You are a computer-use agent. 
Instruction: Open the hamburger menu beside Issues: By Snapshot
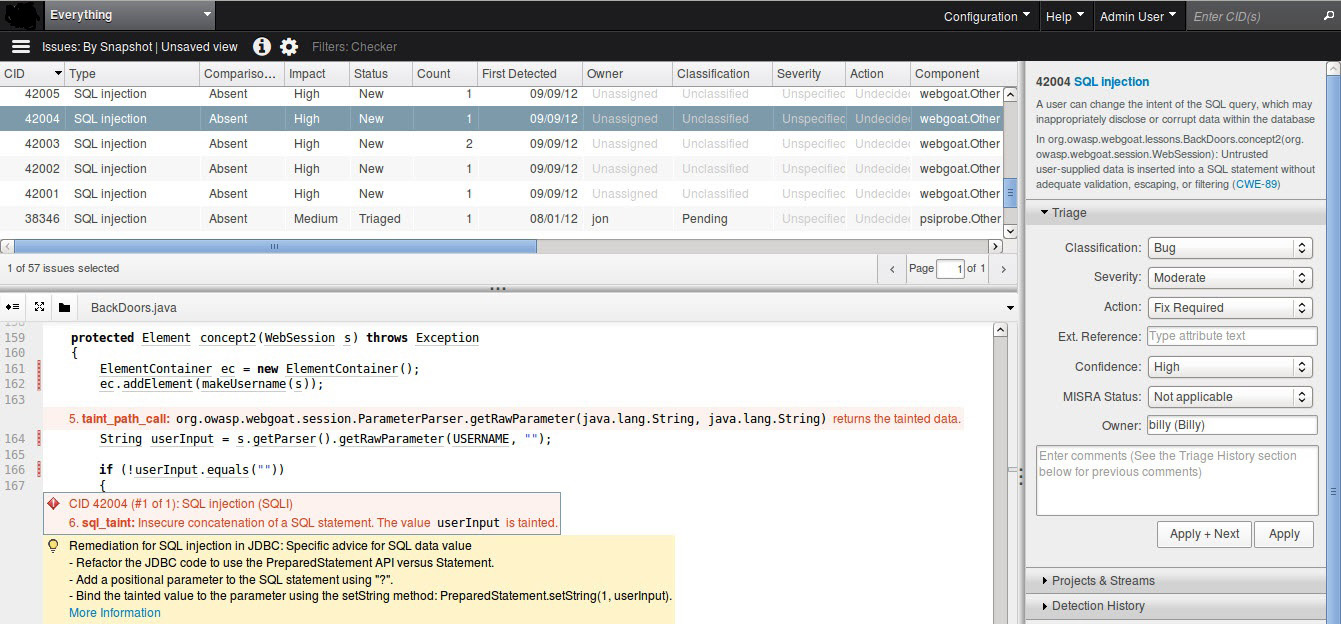20,46
